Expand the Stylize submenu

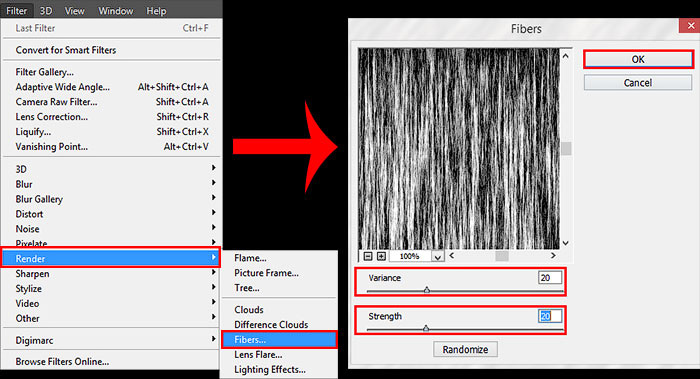[x=112, y=289]
